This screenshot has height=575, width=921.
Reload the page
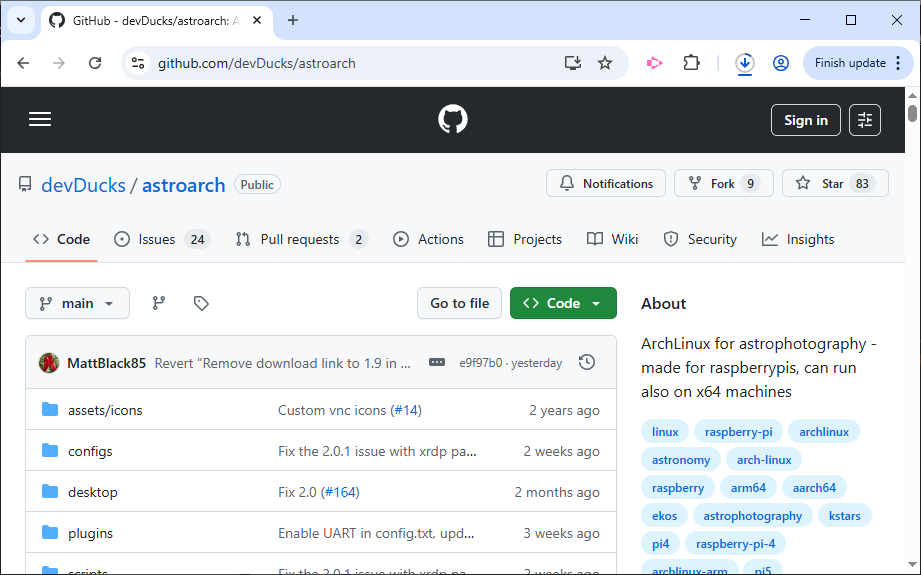pos(95,63)
